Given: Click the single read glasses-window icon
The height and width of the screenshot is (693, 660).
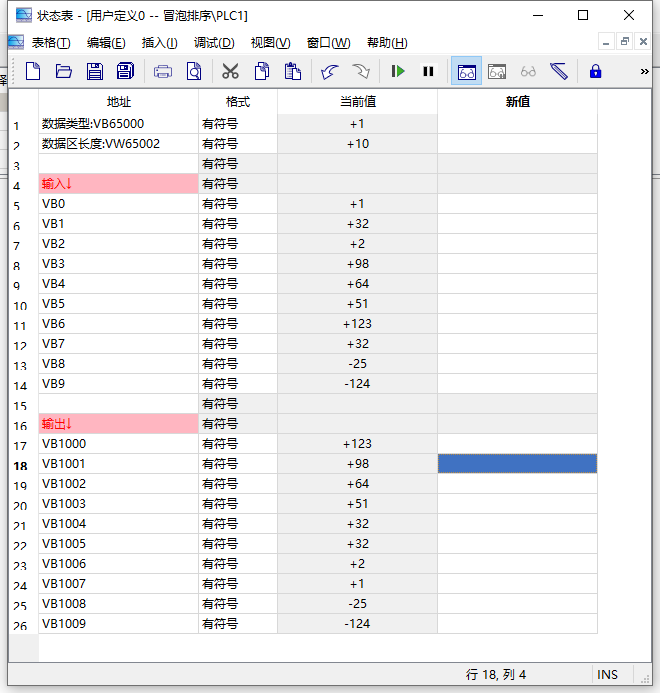Looking at the screenshot, I should (497, 71).
